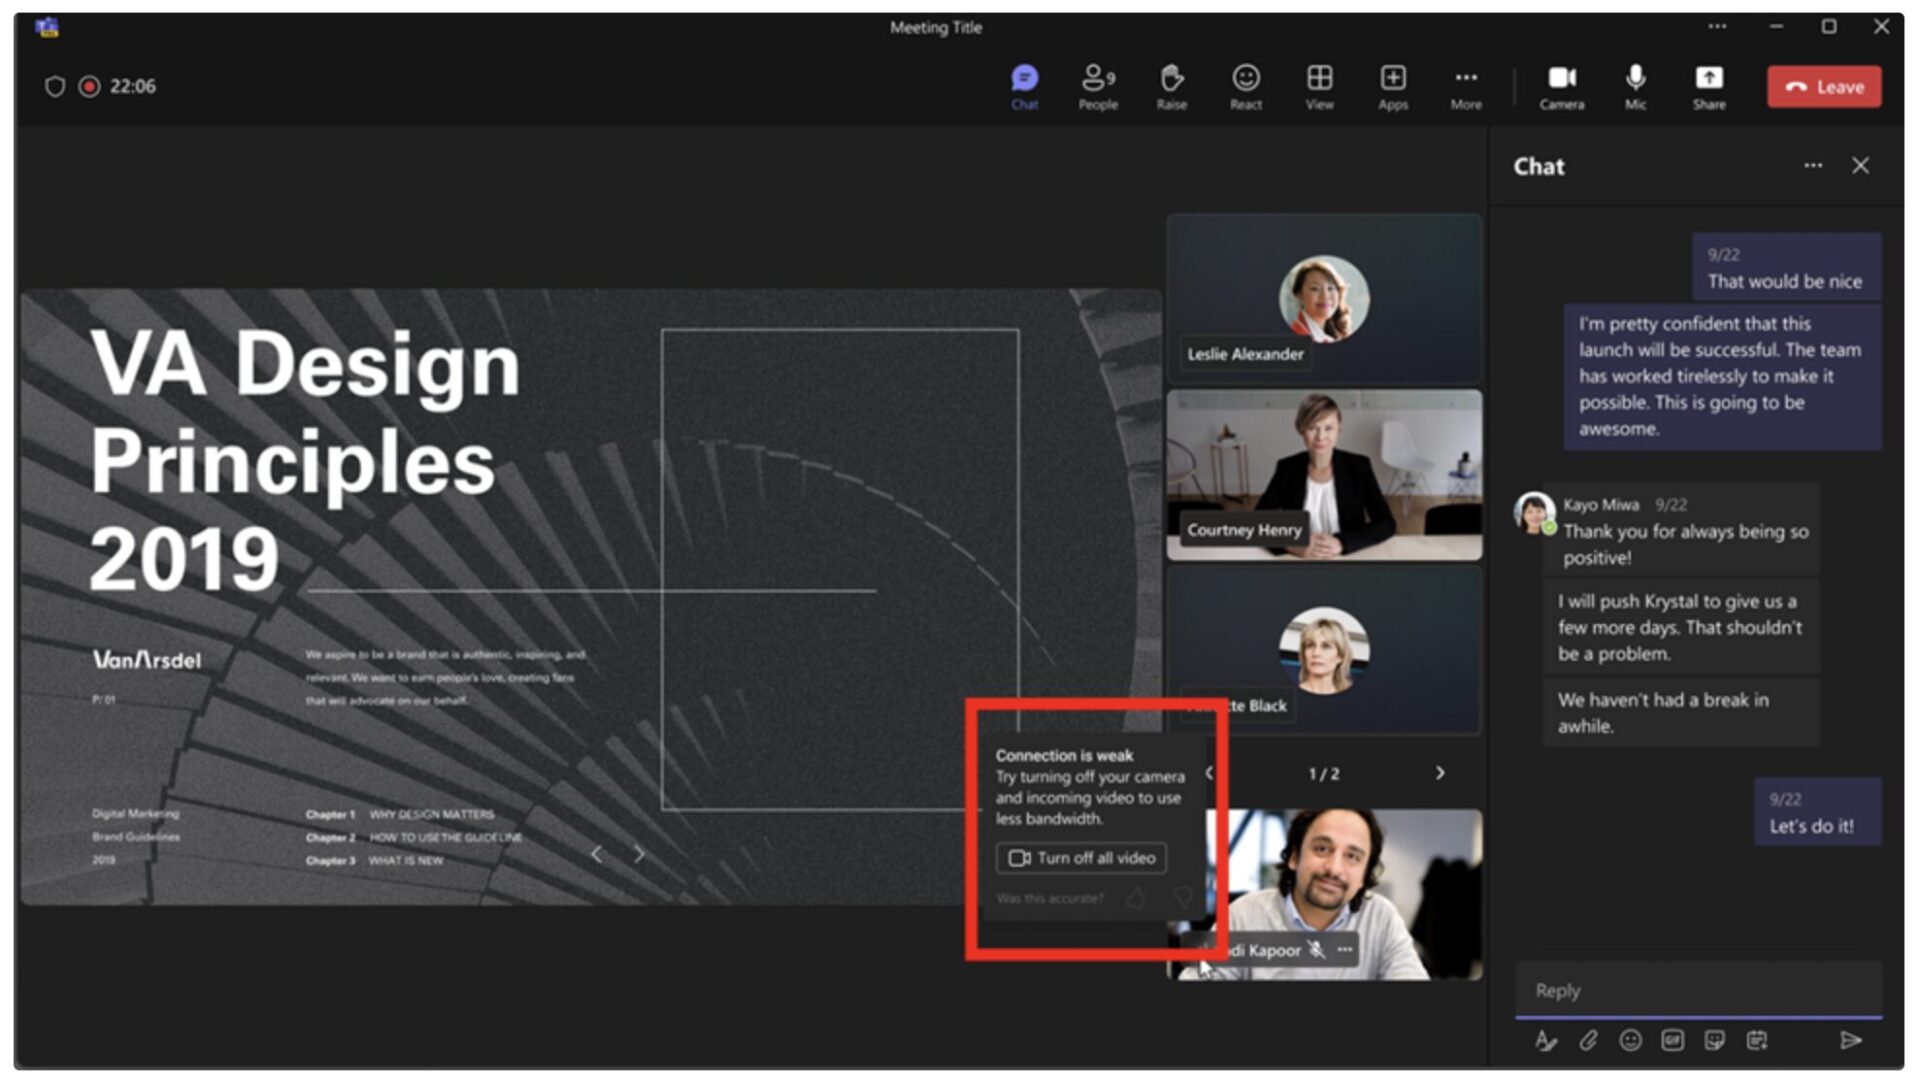This screenshot has width=1920, height=1083.
Task: Mute the Mic in toolbar
Action: coord(1635,86)
